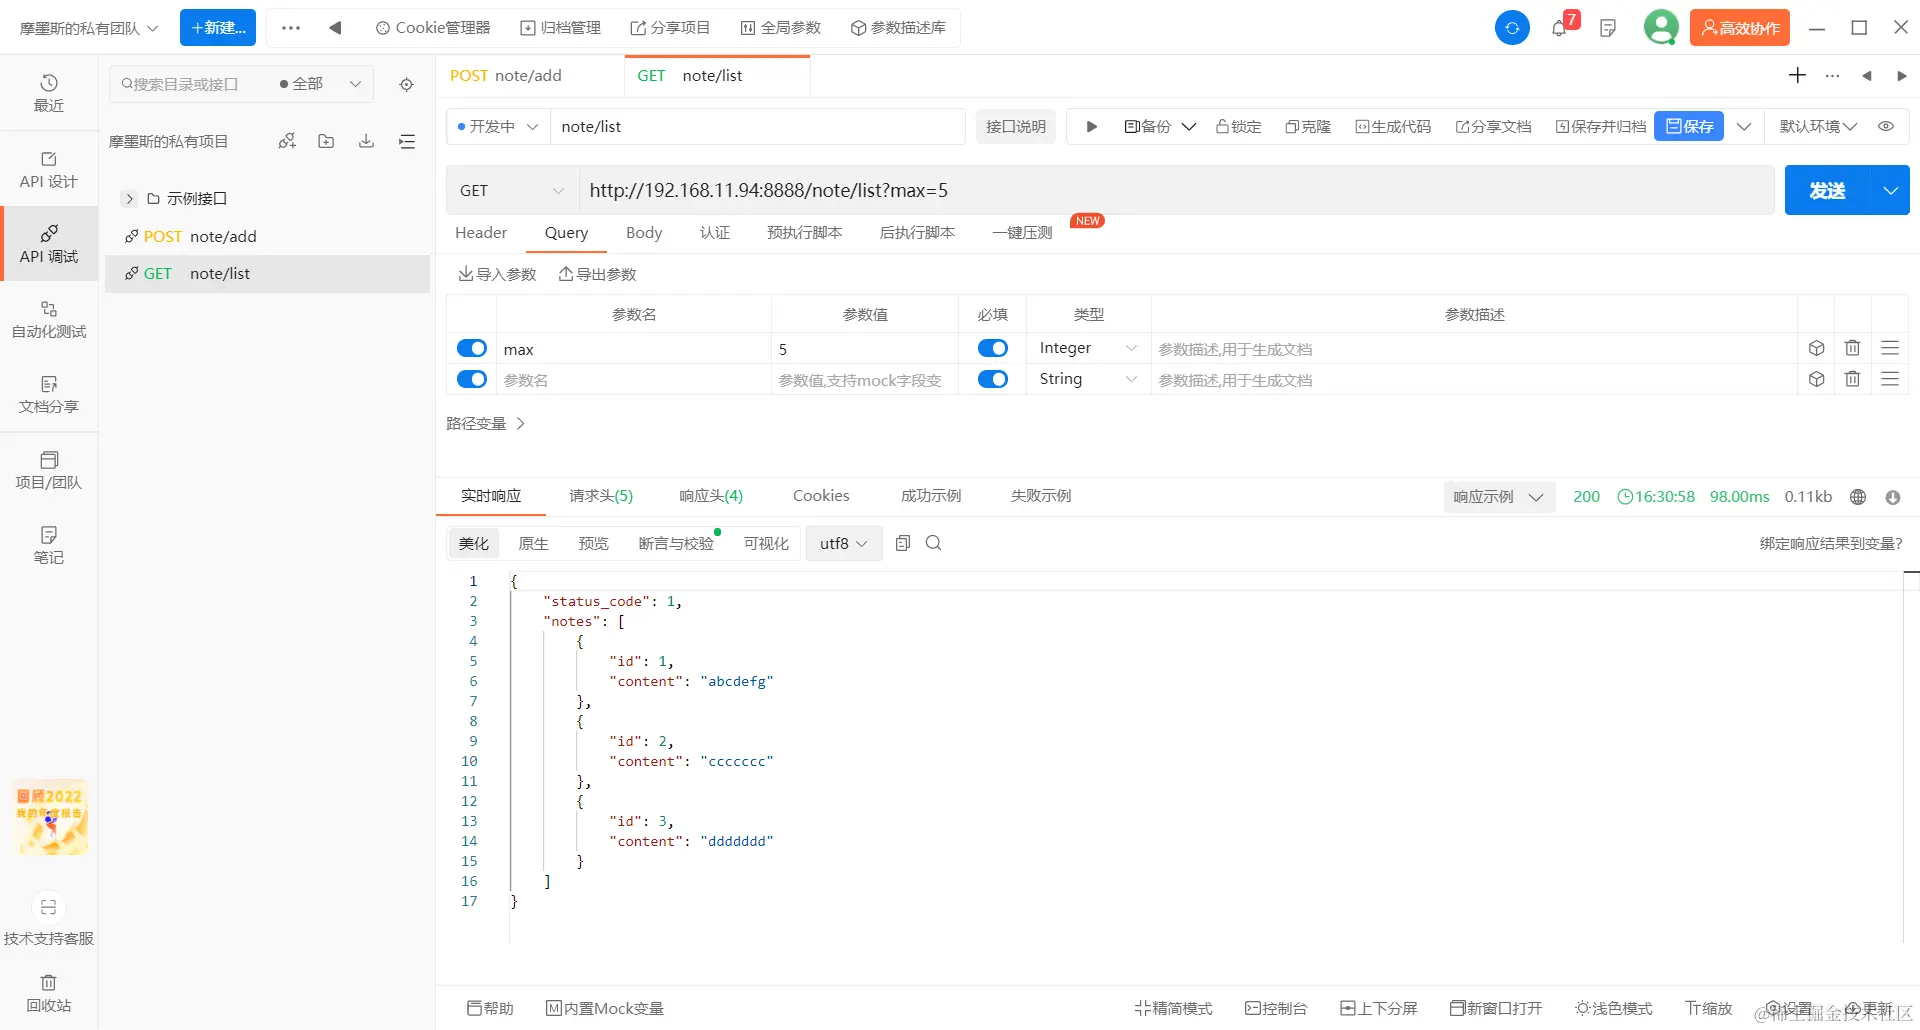Open the Integer type dropdown

pos(1088,348)
